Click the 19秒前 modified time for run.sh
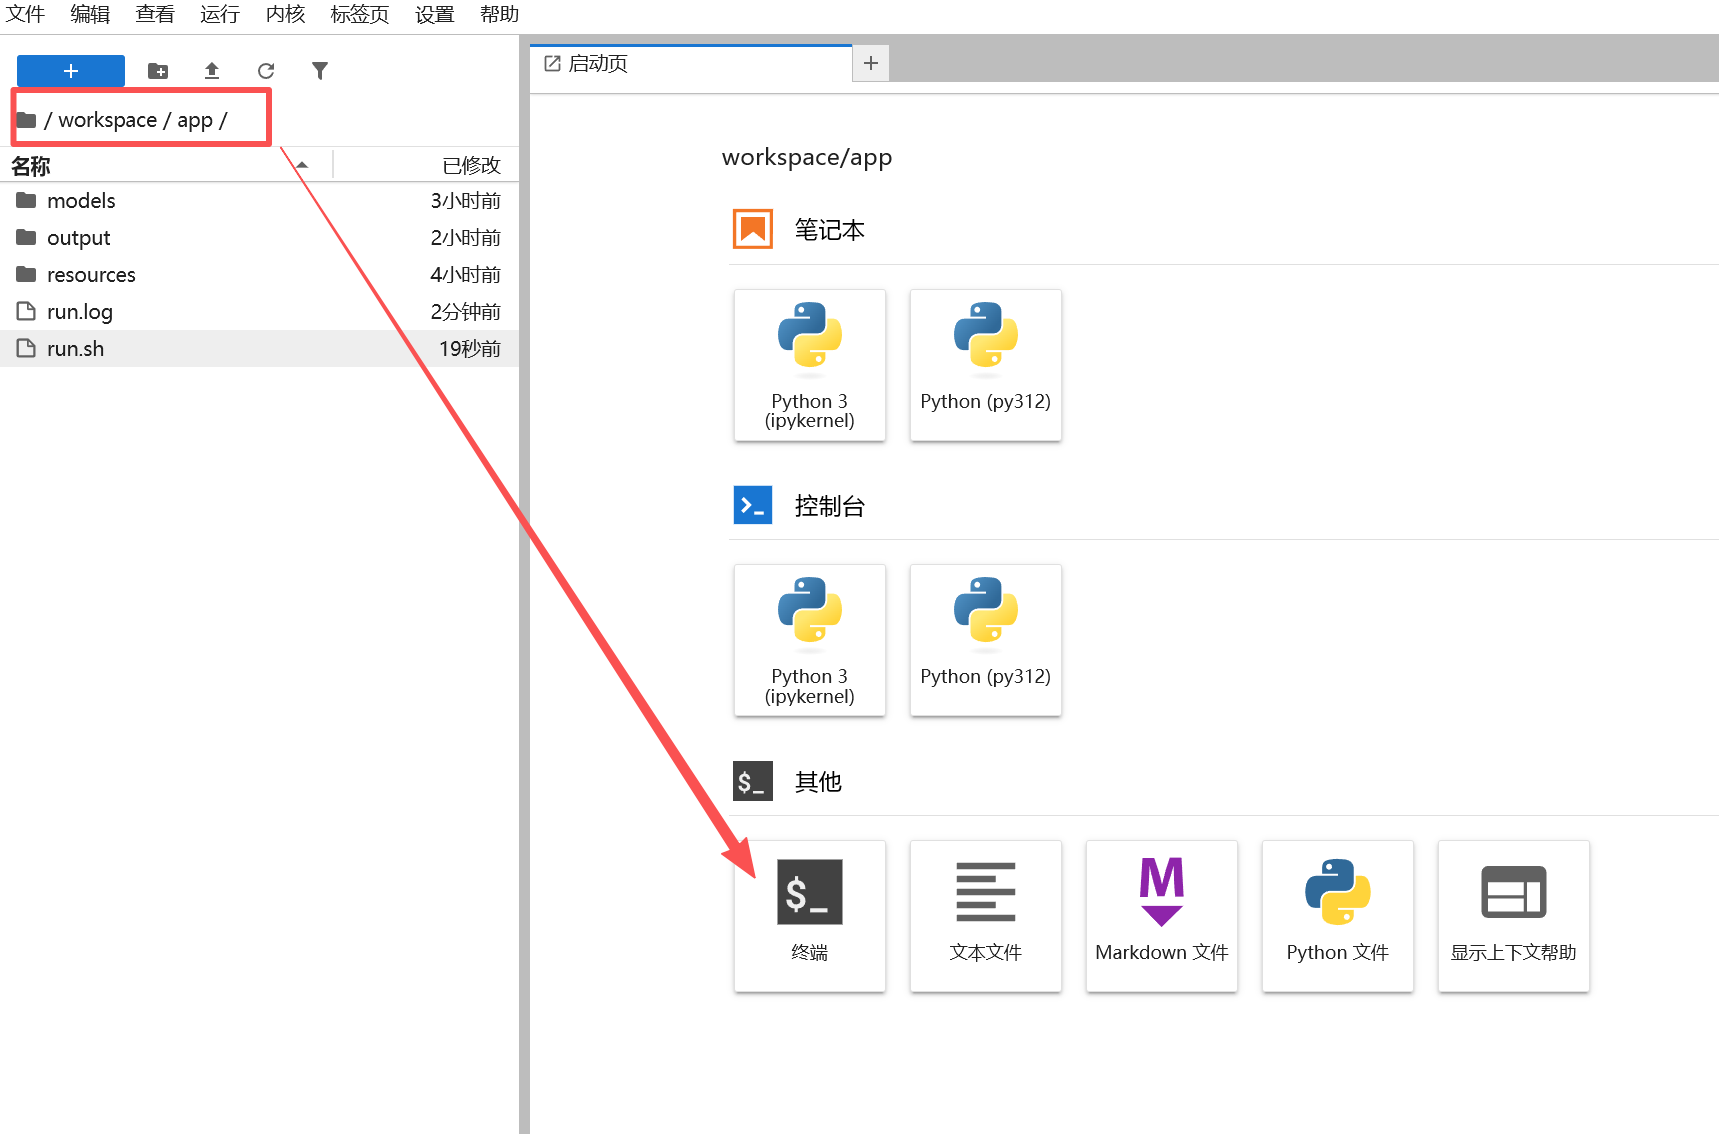This screenshot has width=1719, height=1134. (x=470, y=349)
